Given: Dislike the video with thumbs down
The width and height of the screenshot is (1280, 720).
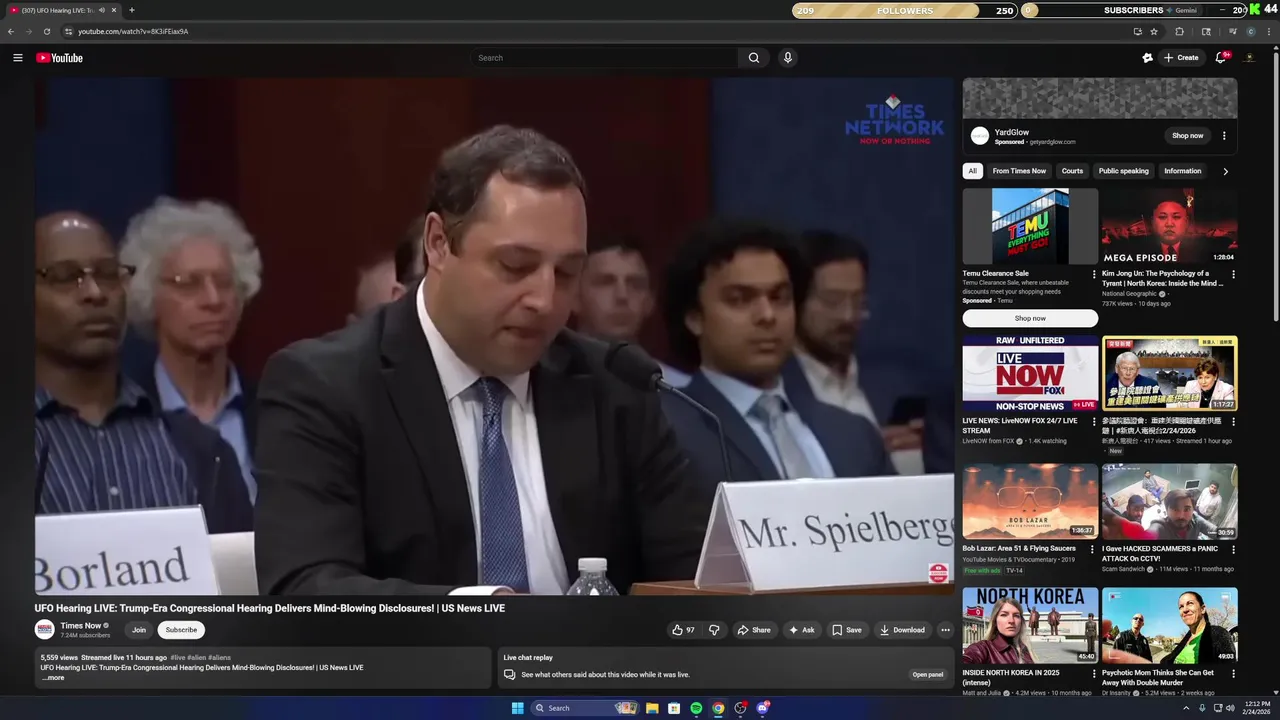Looking at the screenshot, I should (714, 630).
